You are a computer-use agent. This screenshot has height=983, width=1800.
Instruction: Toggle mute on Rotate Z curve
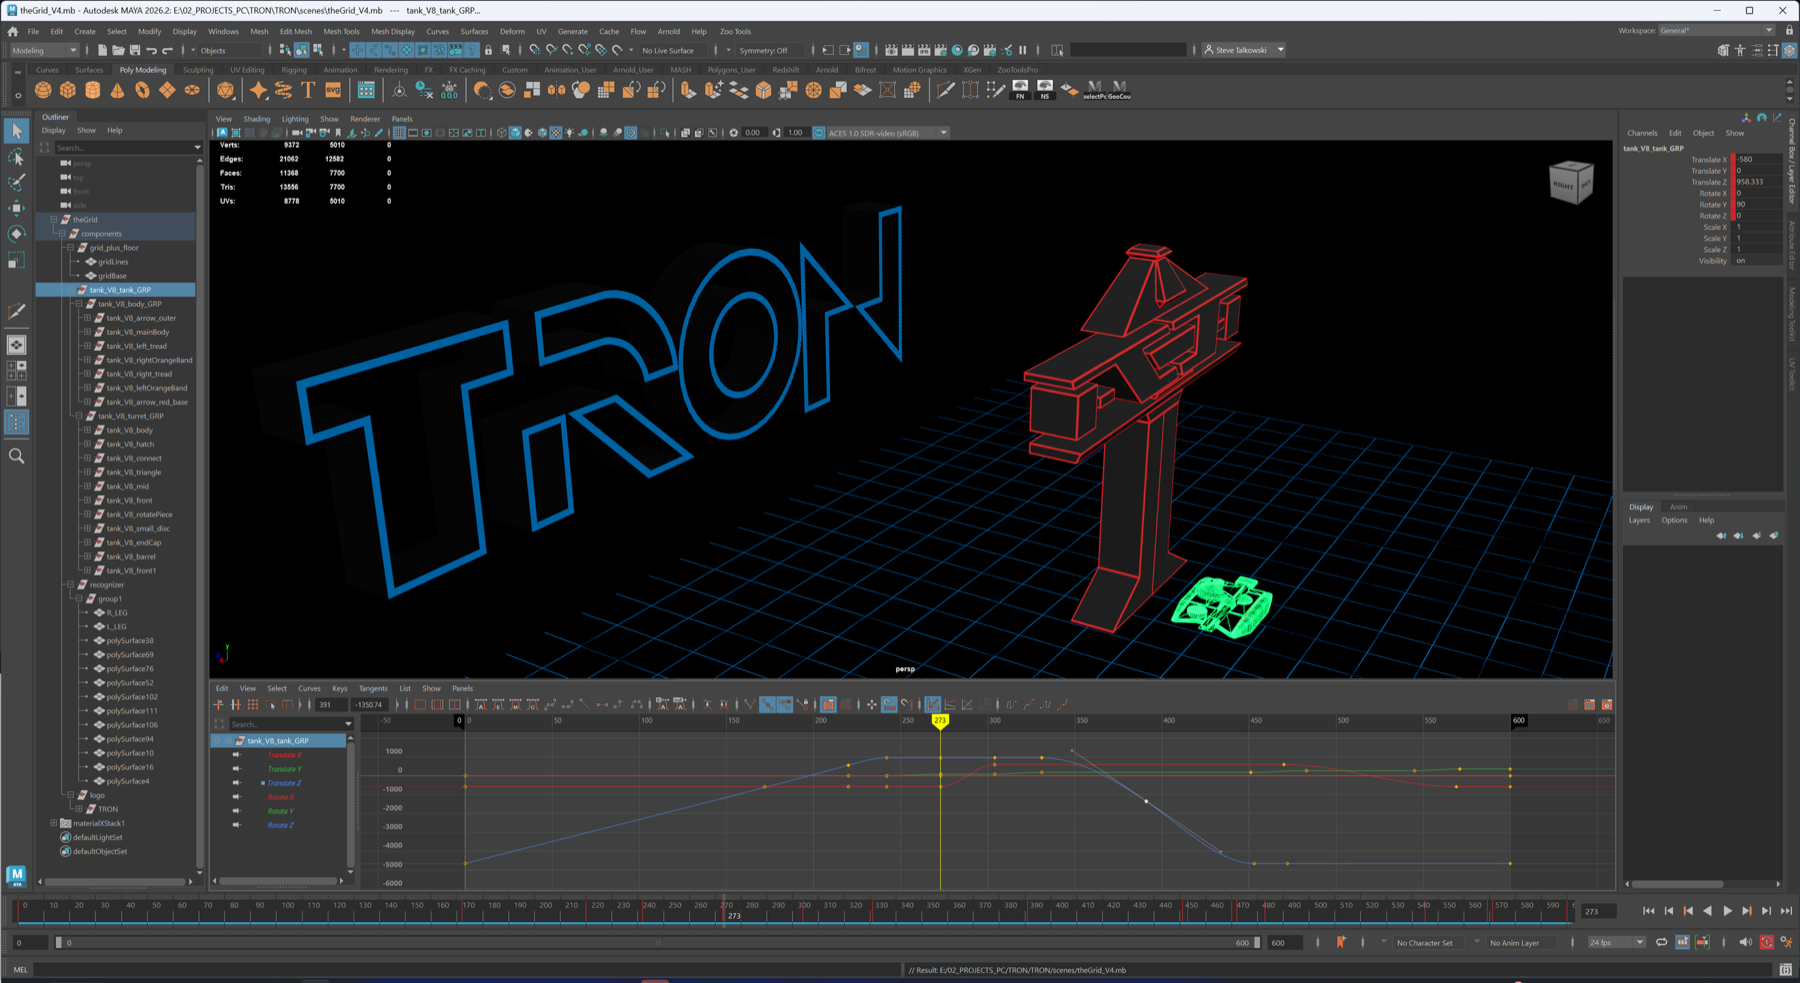click(x=237, y=825)
